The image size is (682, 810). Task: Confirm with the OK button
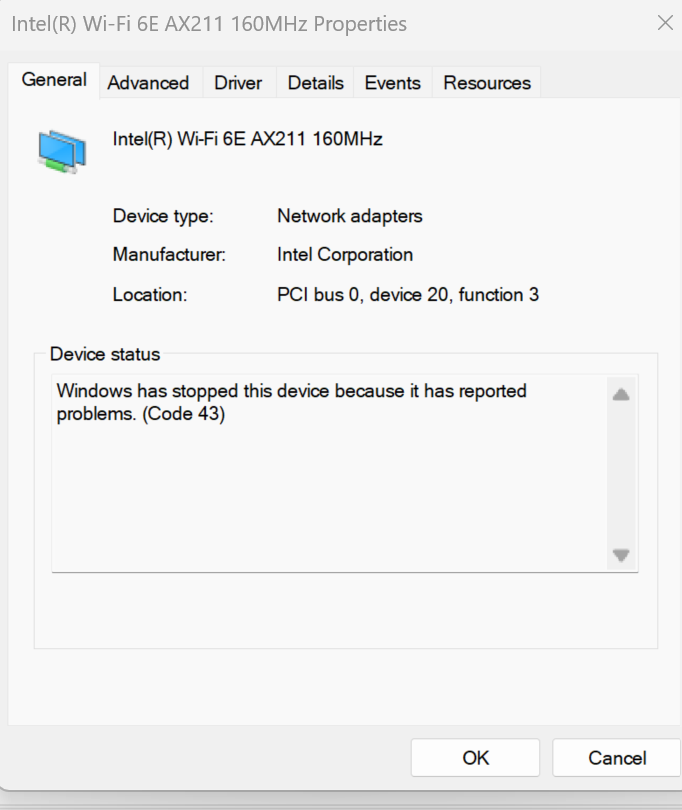pyautogui.click(x=475, y=758)
